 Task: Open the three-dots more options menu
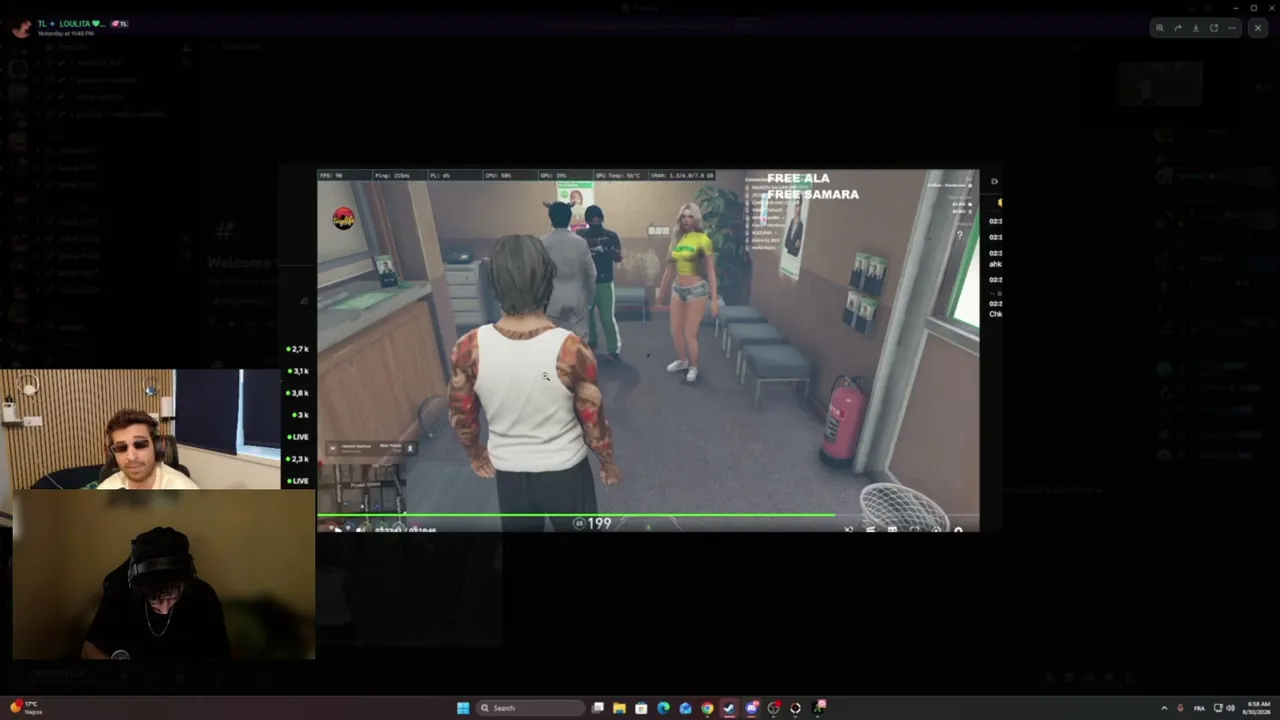tap(1233, 28)
